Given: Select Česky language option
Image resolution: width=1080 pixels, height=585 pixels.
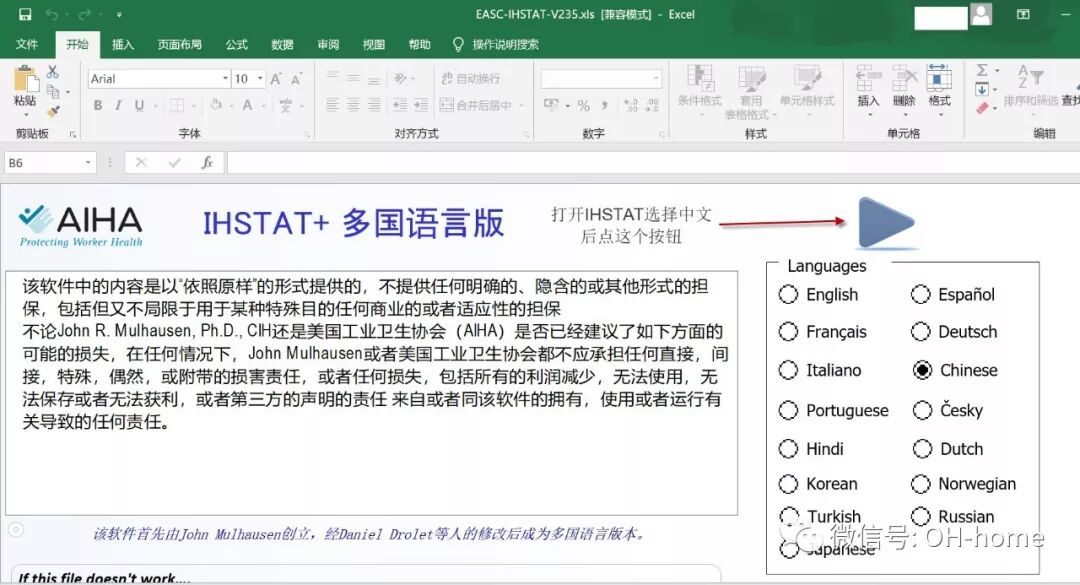Looking at the screenshot, I should (x=948, y=411).
